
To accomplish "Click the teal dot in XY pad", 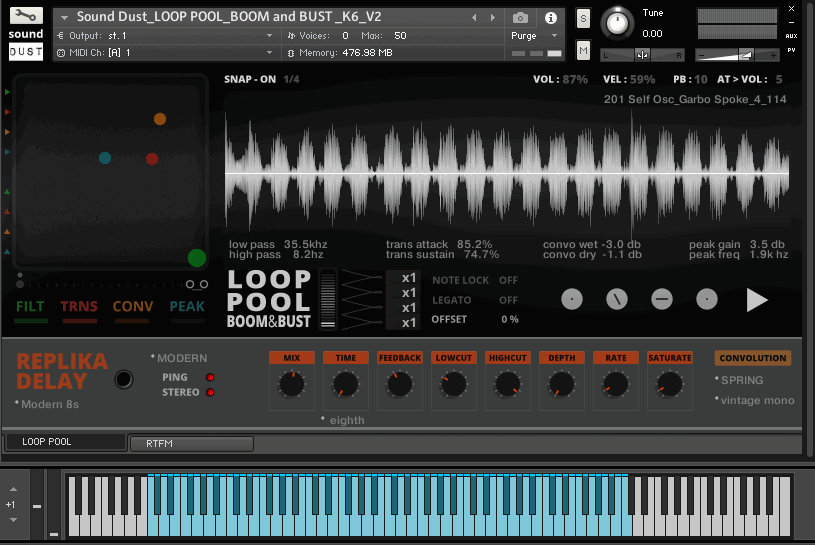I will click(x=105, y=158).
